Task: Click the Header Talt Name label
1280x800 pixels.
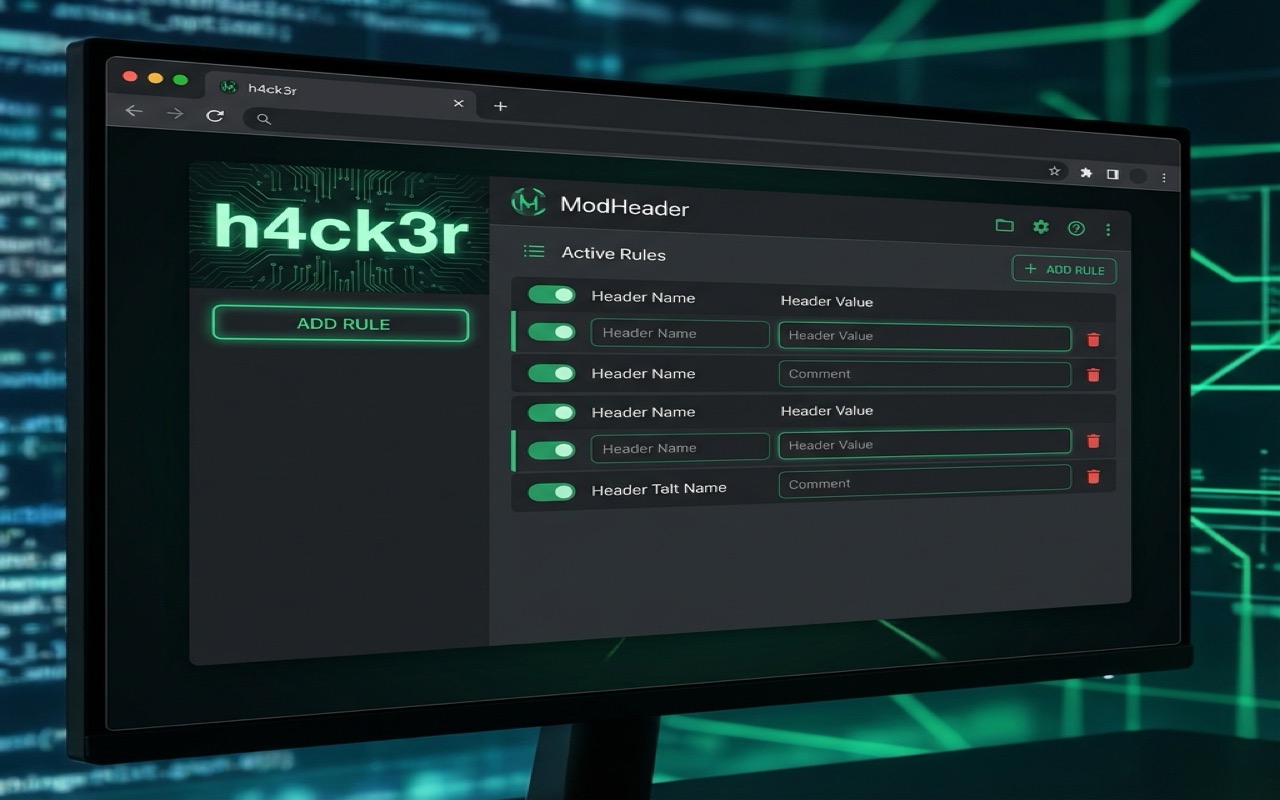Action: (659, 489)
